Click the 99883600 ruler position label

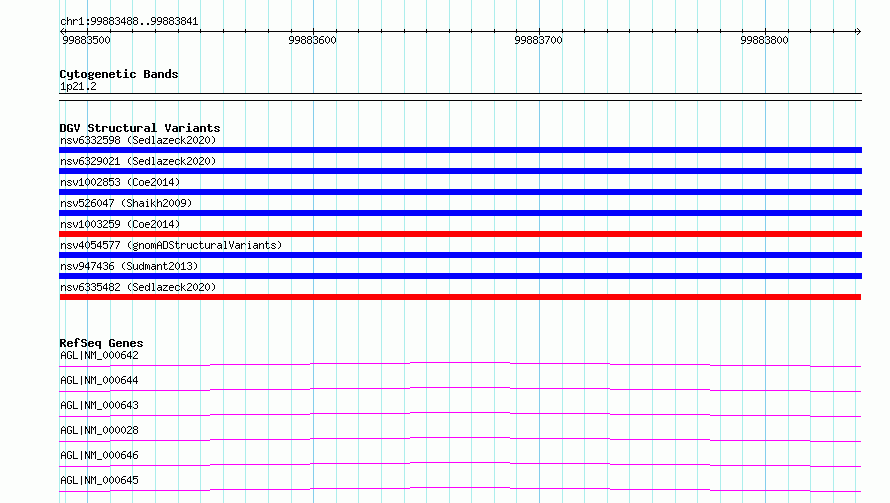[312, 40]
